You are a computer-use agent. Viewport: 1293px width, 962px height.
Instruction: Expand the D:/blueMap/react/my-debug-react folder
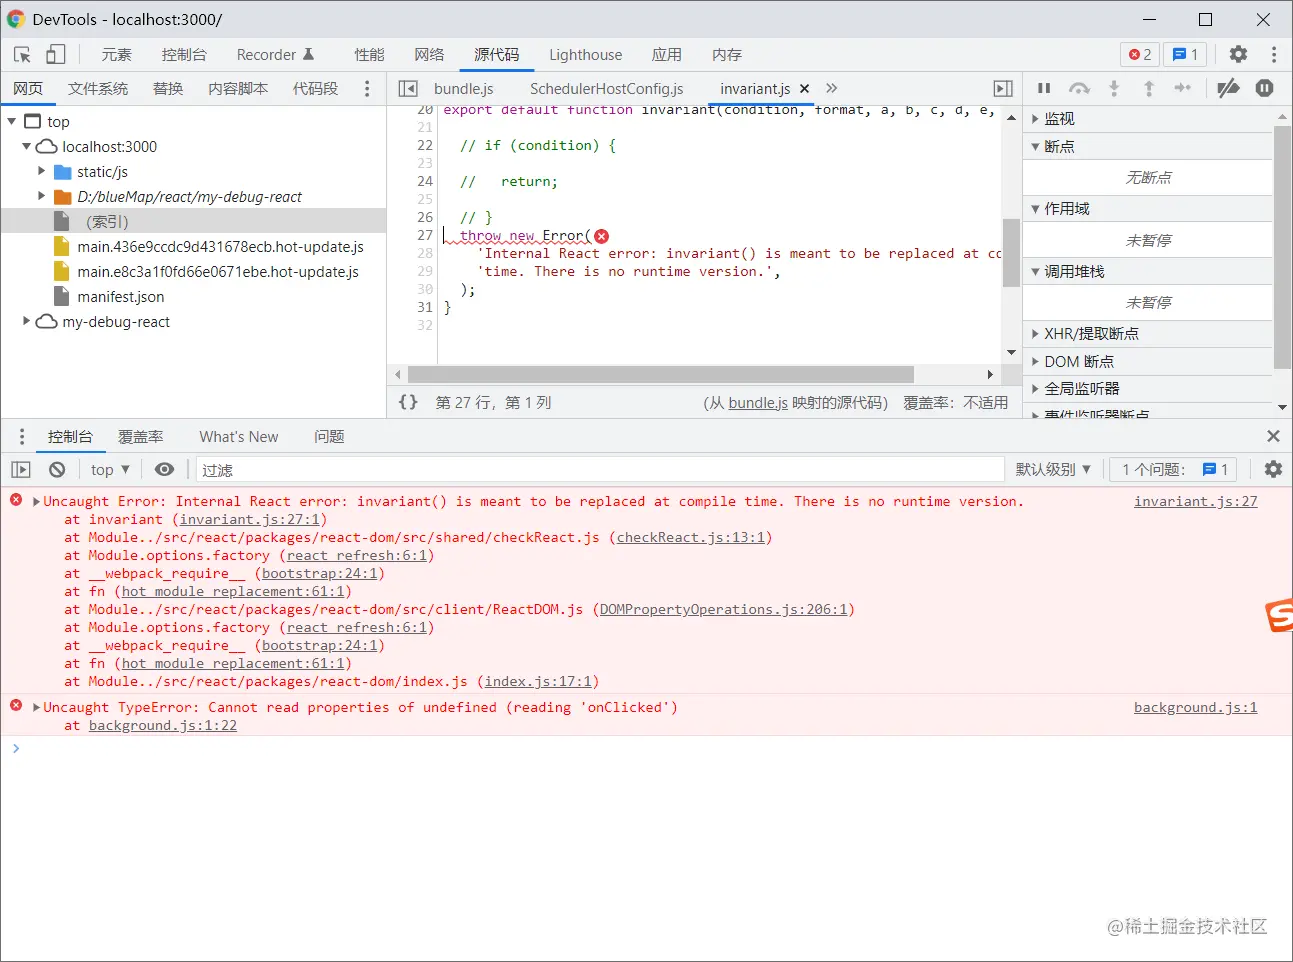pyautogui.click(x=42, y=196)
